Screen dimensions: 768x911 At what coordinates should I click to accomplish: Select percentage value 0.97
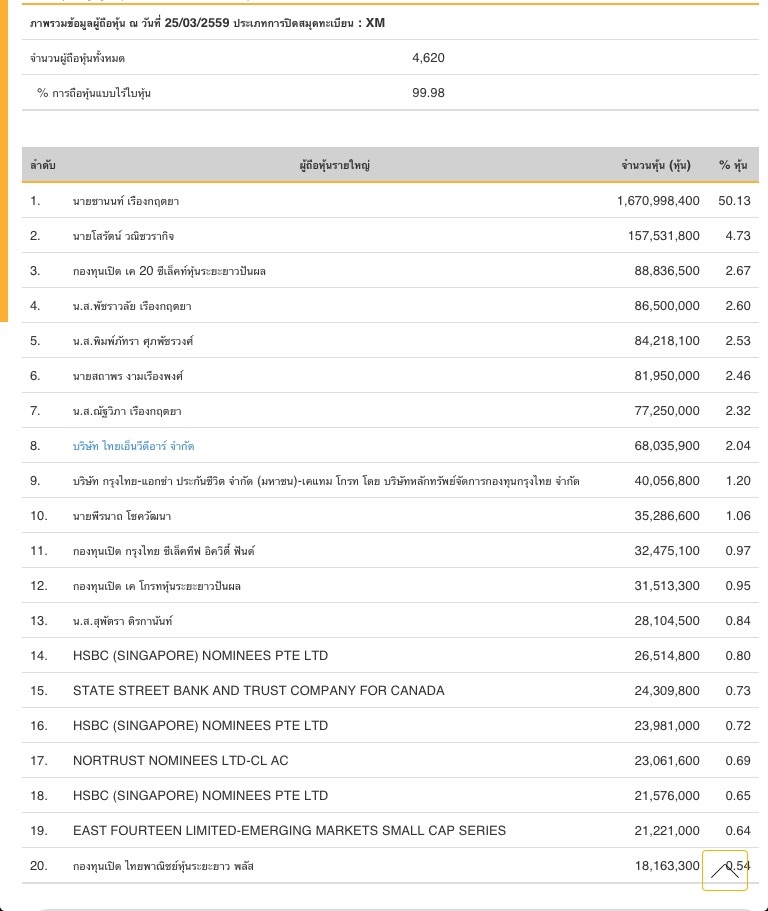click(738, 550)
